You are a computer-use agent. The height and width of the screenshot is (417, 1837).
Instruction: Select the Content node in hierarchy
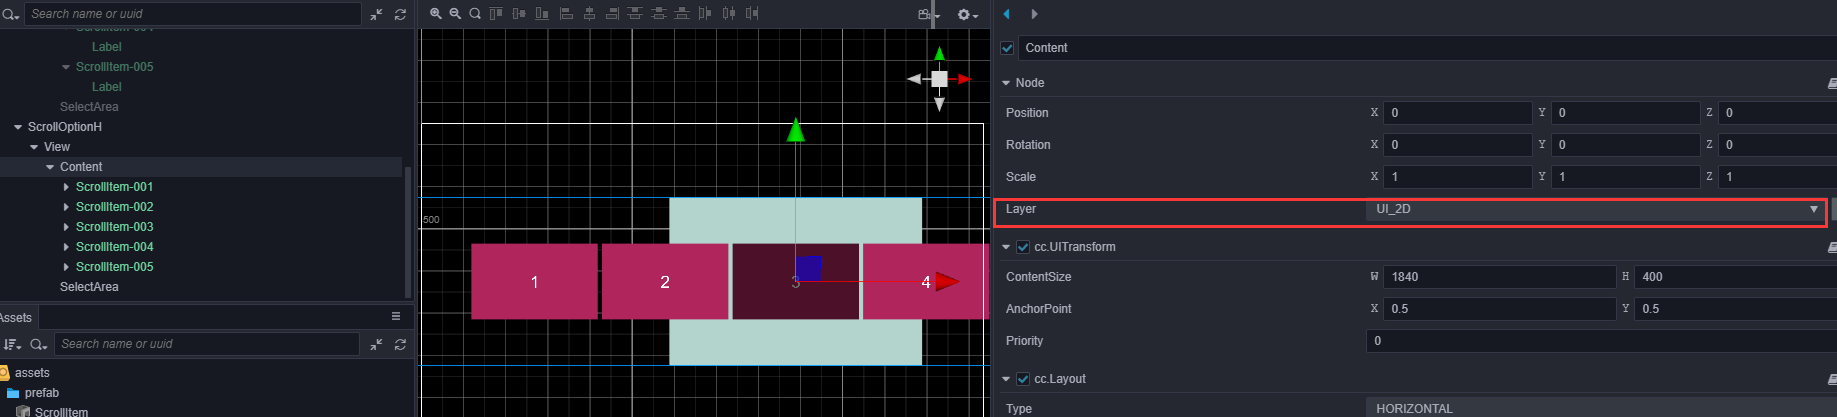tap(81, 167)
